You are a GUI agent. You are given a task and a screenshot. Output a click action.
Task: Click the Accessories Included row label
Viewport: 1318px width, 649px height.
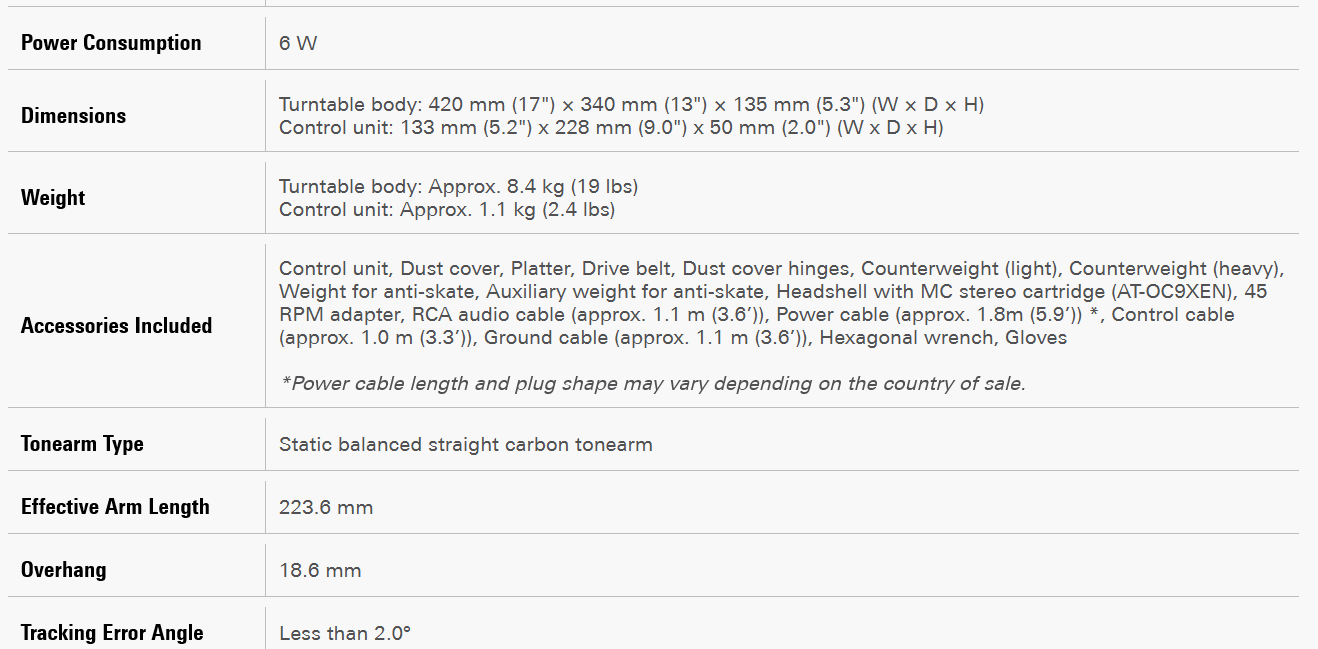pos(116,326)
